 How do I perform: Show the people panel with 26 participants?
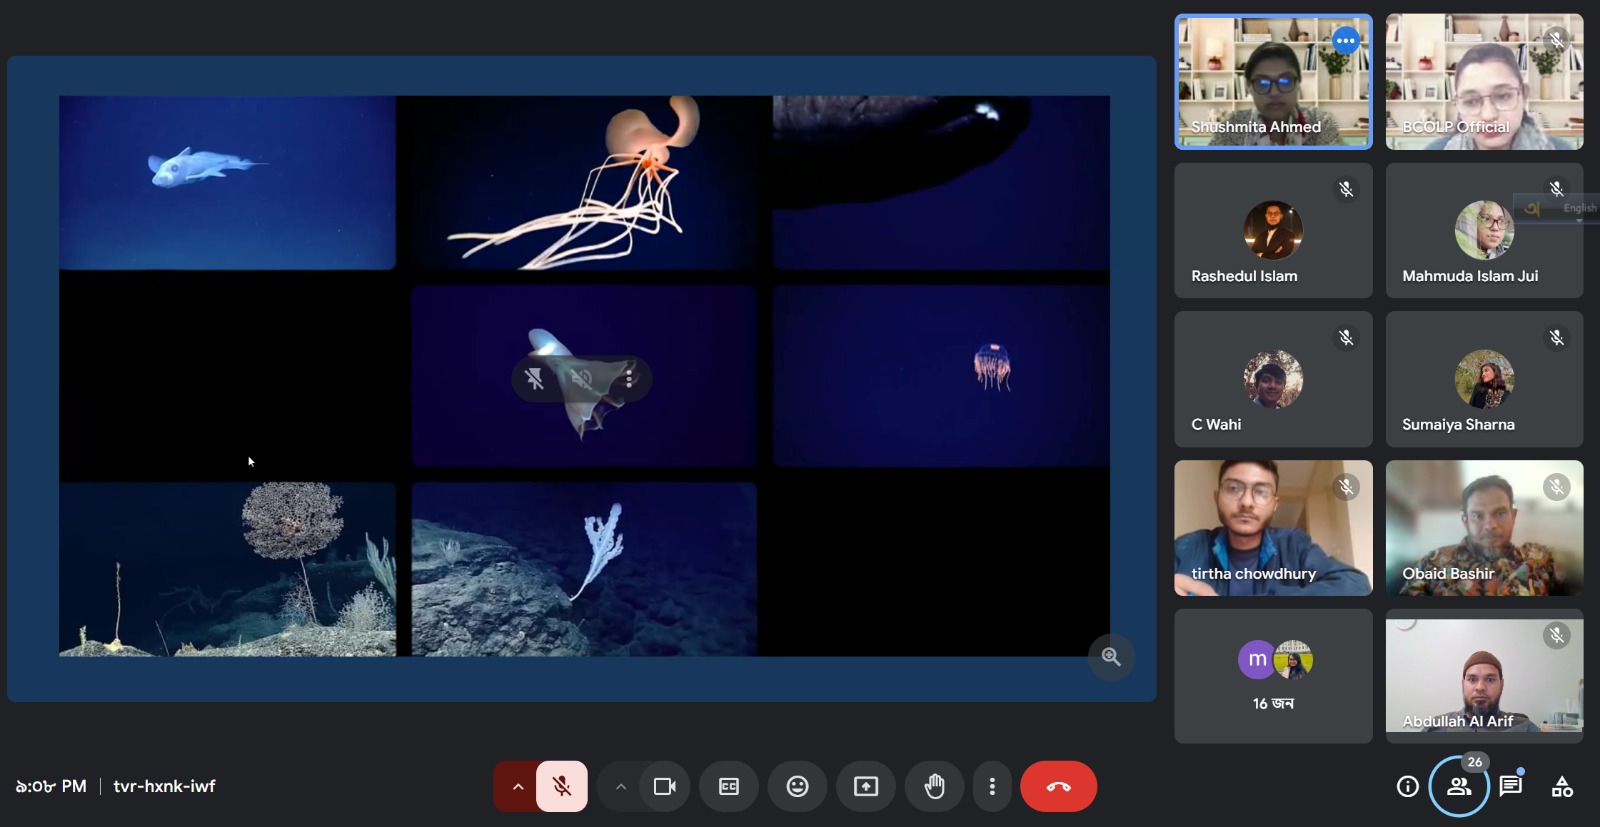click(1459, 787)
